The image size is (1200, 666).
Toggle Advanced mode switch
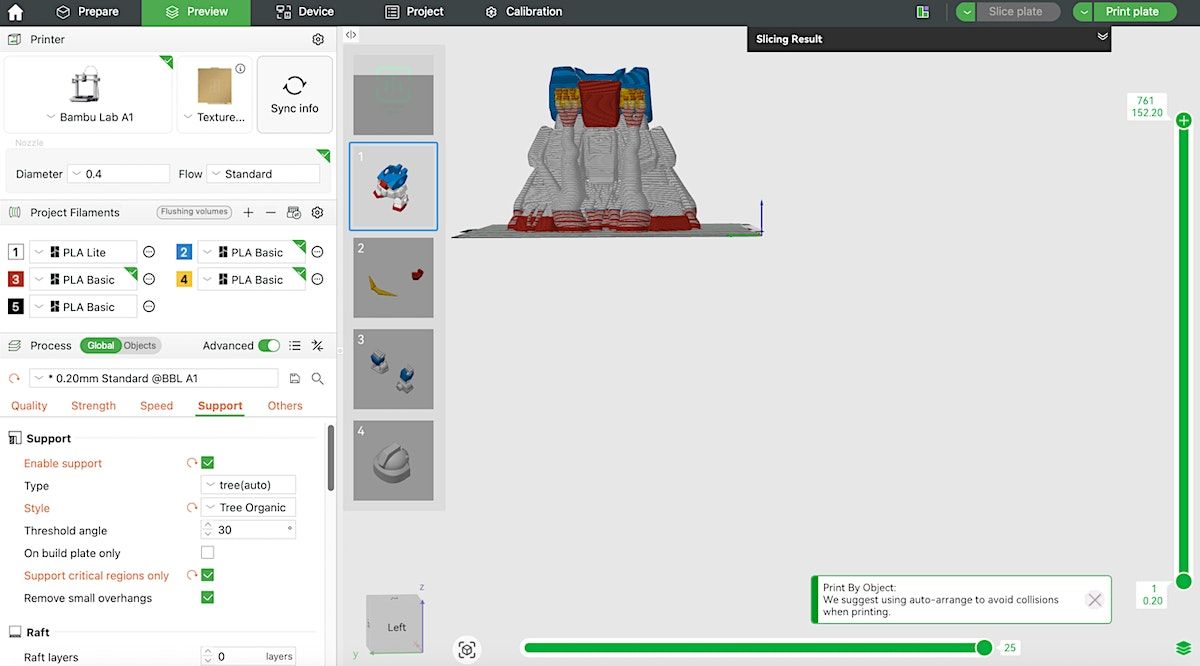(269, 346)
